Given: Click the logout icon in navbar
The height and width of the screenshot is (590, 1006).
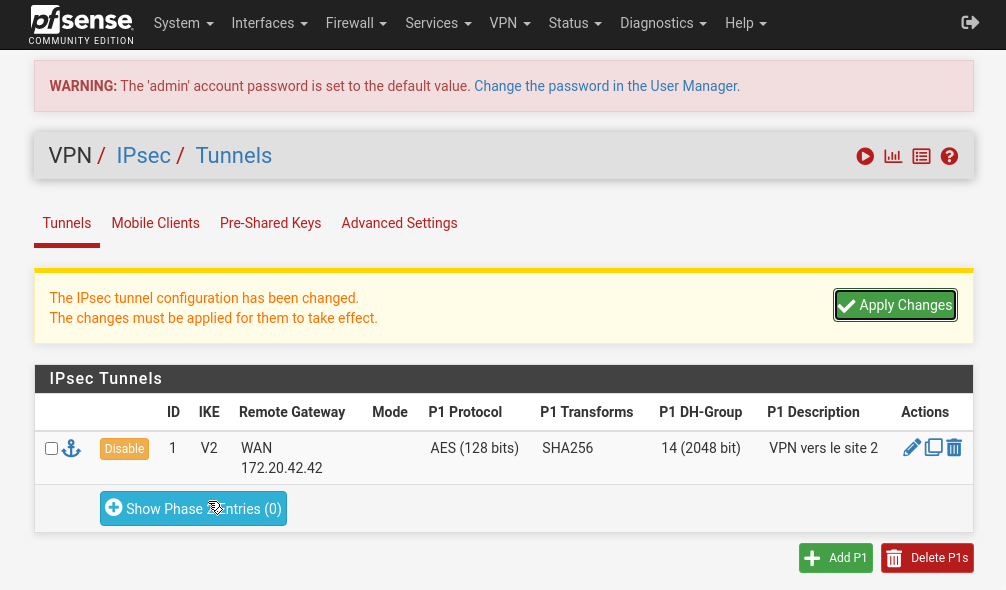Looking at the screenshot, I should (x=969, y=23).
